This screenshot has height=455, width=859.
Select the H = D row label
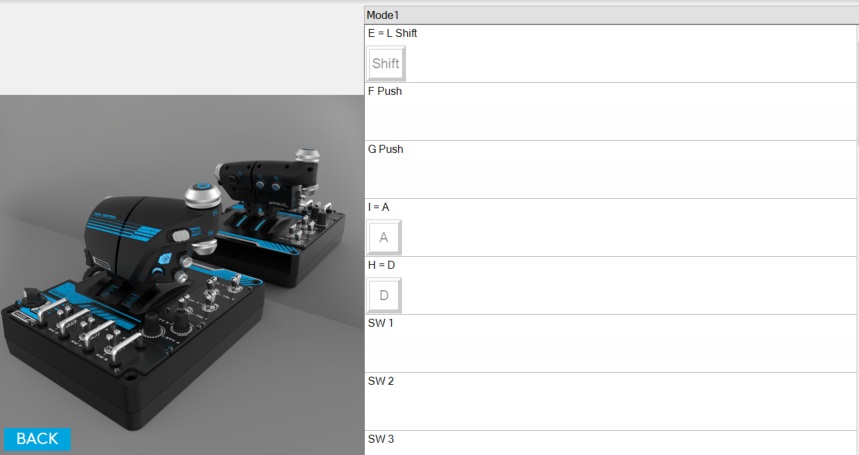click(381, 265)
